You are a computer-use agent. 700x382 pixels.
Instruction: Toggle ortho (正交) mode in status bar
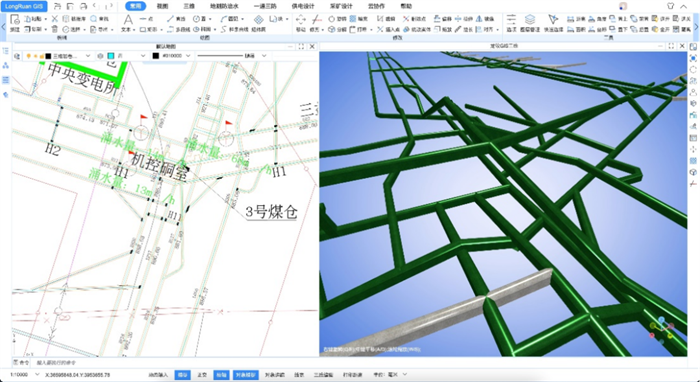202,375
